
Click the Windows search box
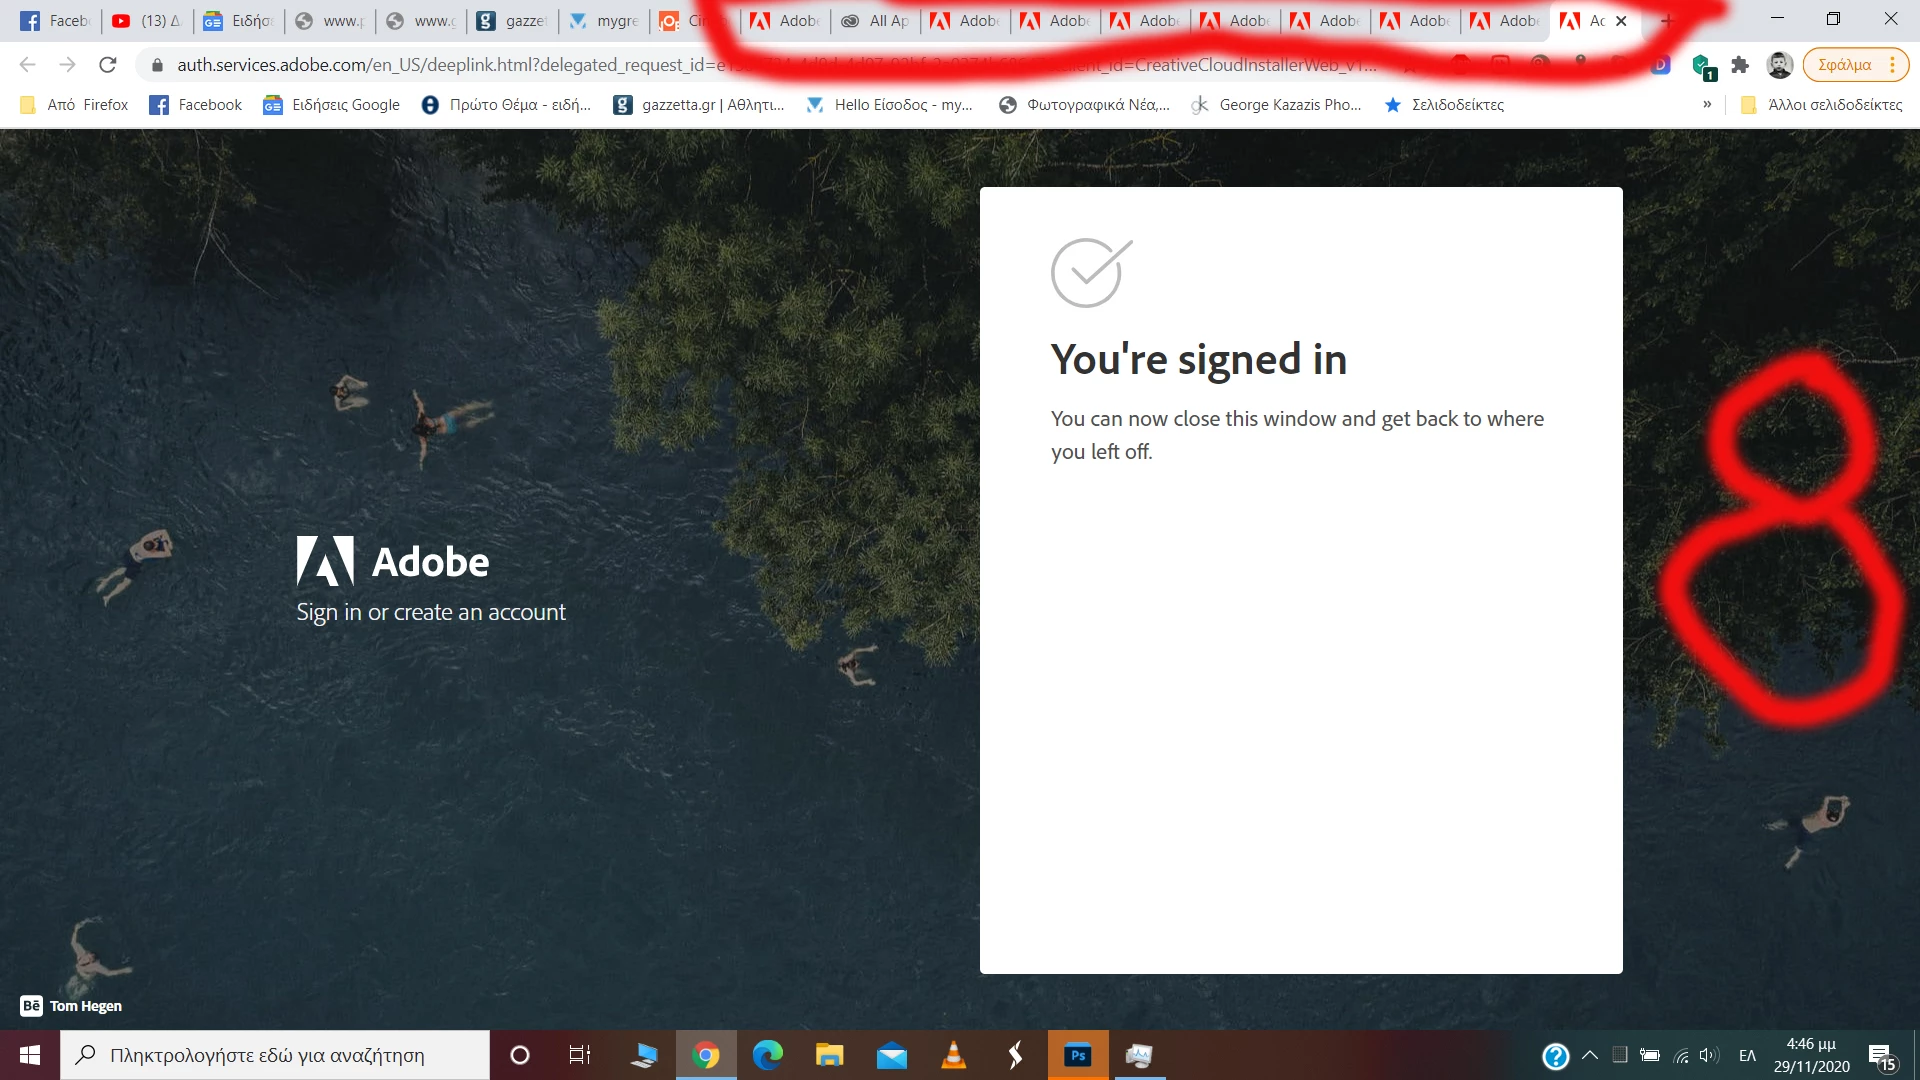[267, 1055]
